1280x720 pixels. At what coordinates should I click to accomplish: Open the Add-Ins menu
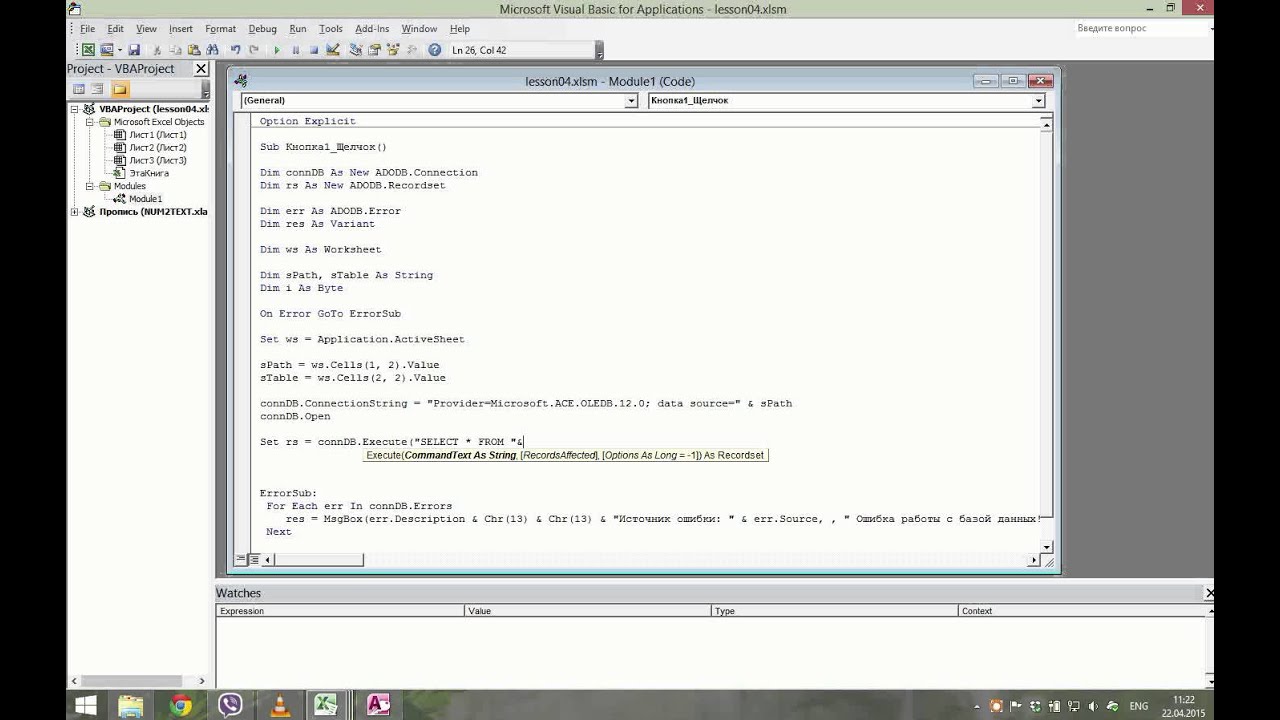click(x=372, y=29)
